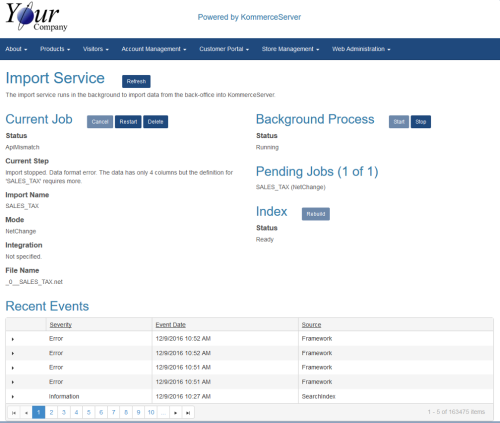The image size is (500, 423).
Task: Go to the first page of events
Action: 14,413
